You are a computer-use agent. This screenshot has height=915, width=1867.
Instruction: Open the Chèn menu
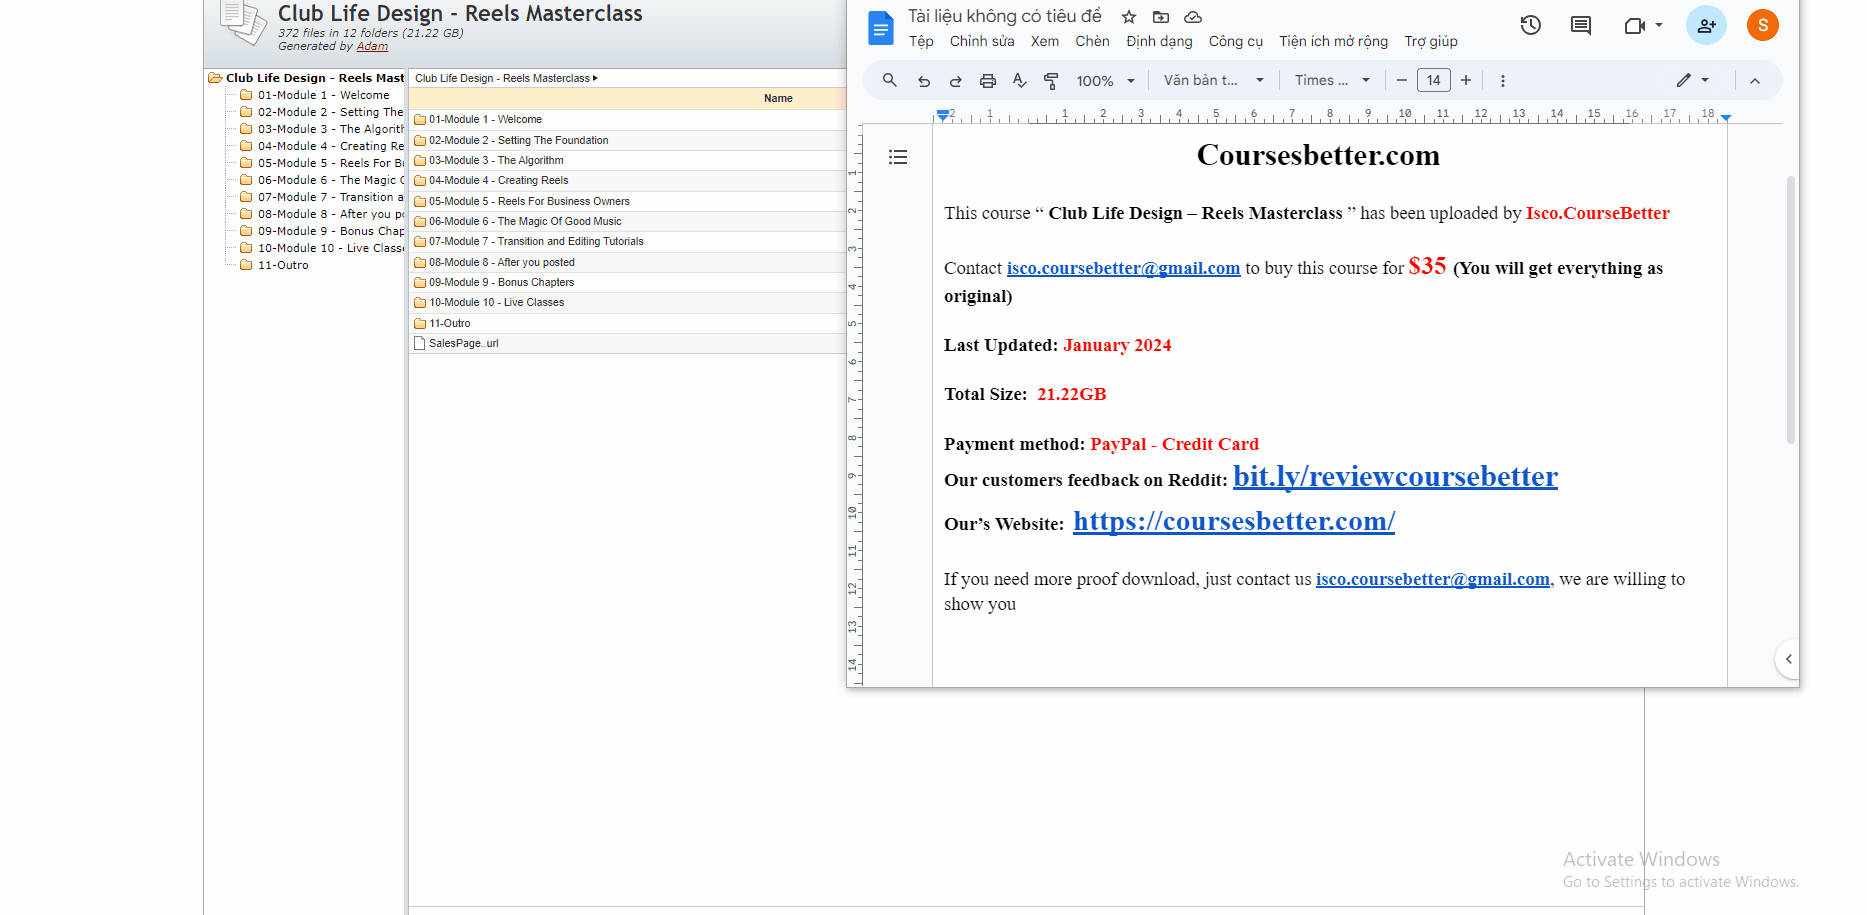(x=1092, y=41)
